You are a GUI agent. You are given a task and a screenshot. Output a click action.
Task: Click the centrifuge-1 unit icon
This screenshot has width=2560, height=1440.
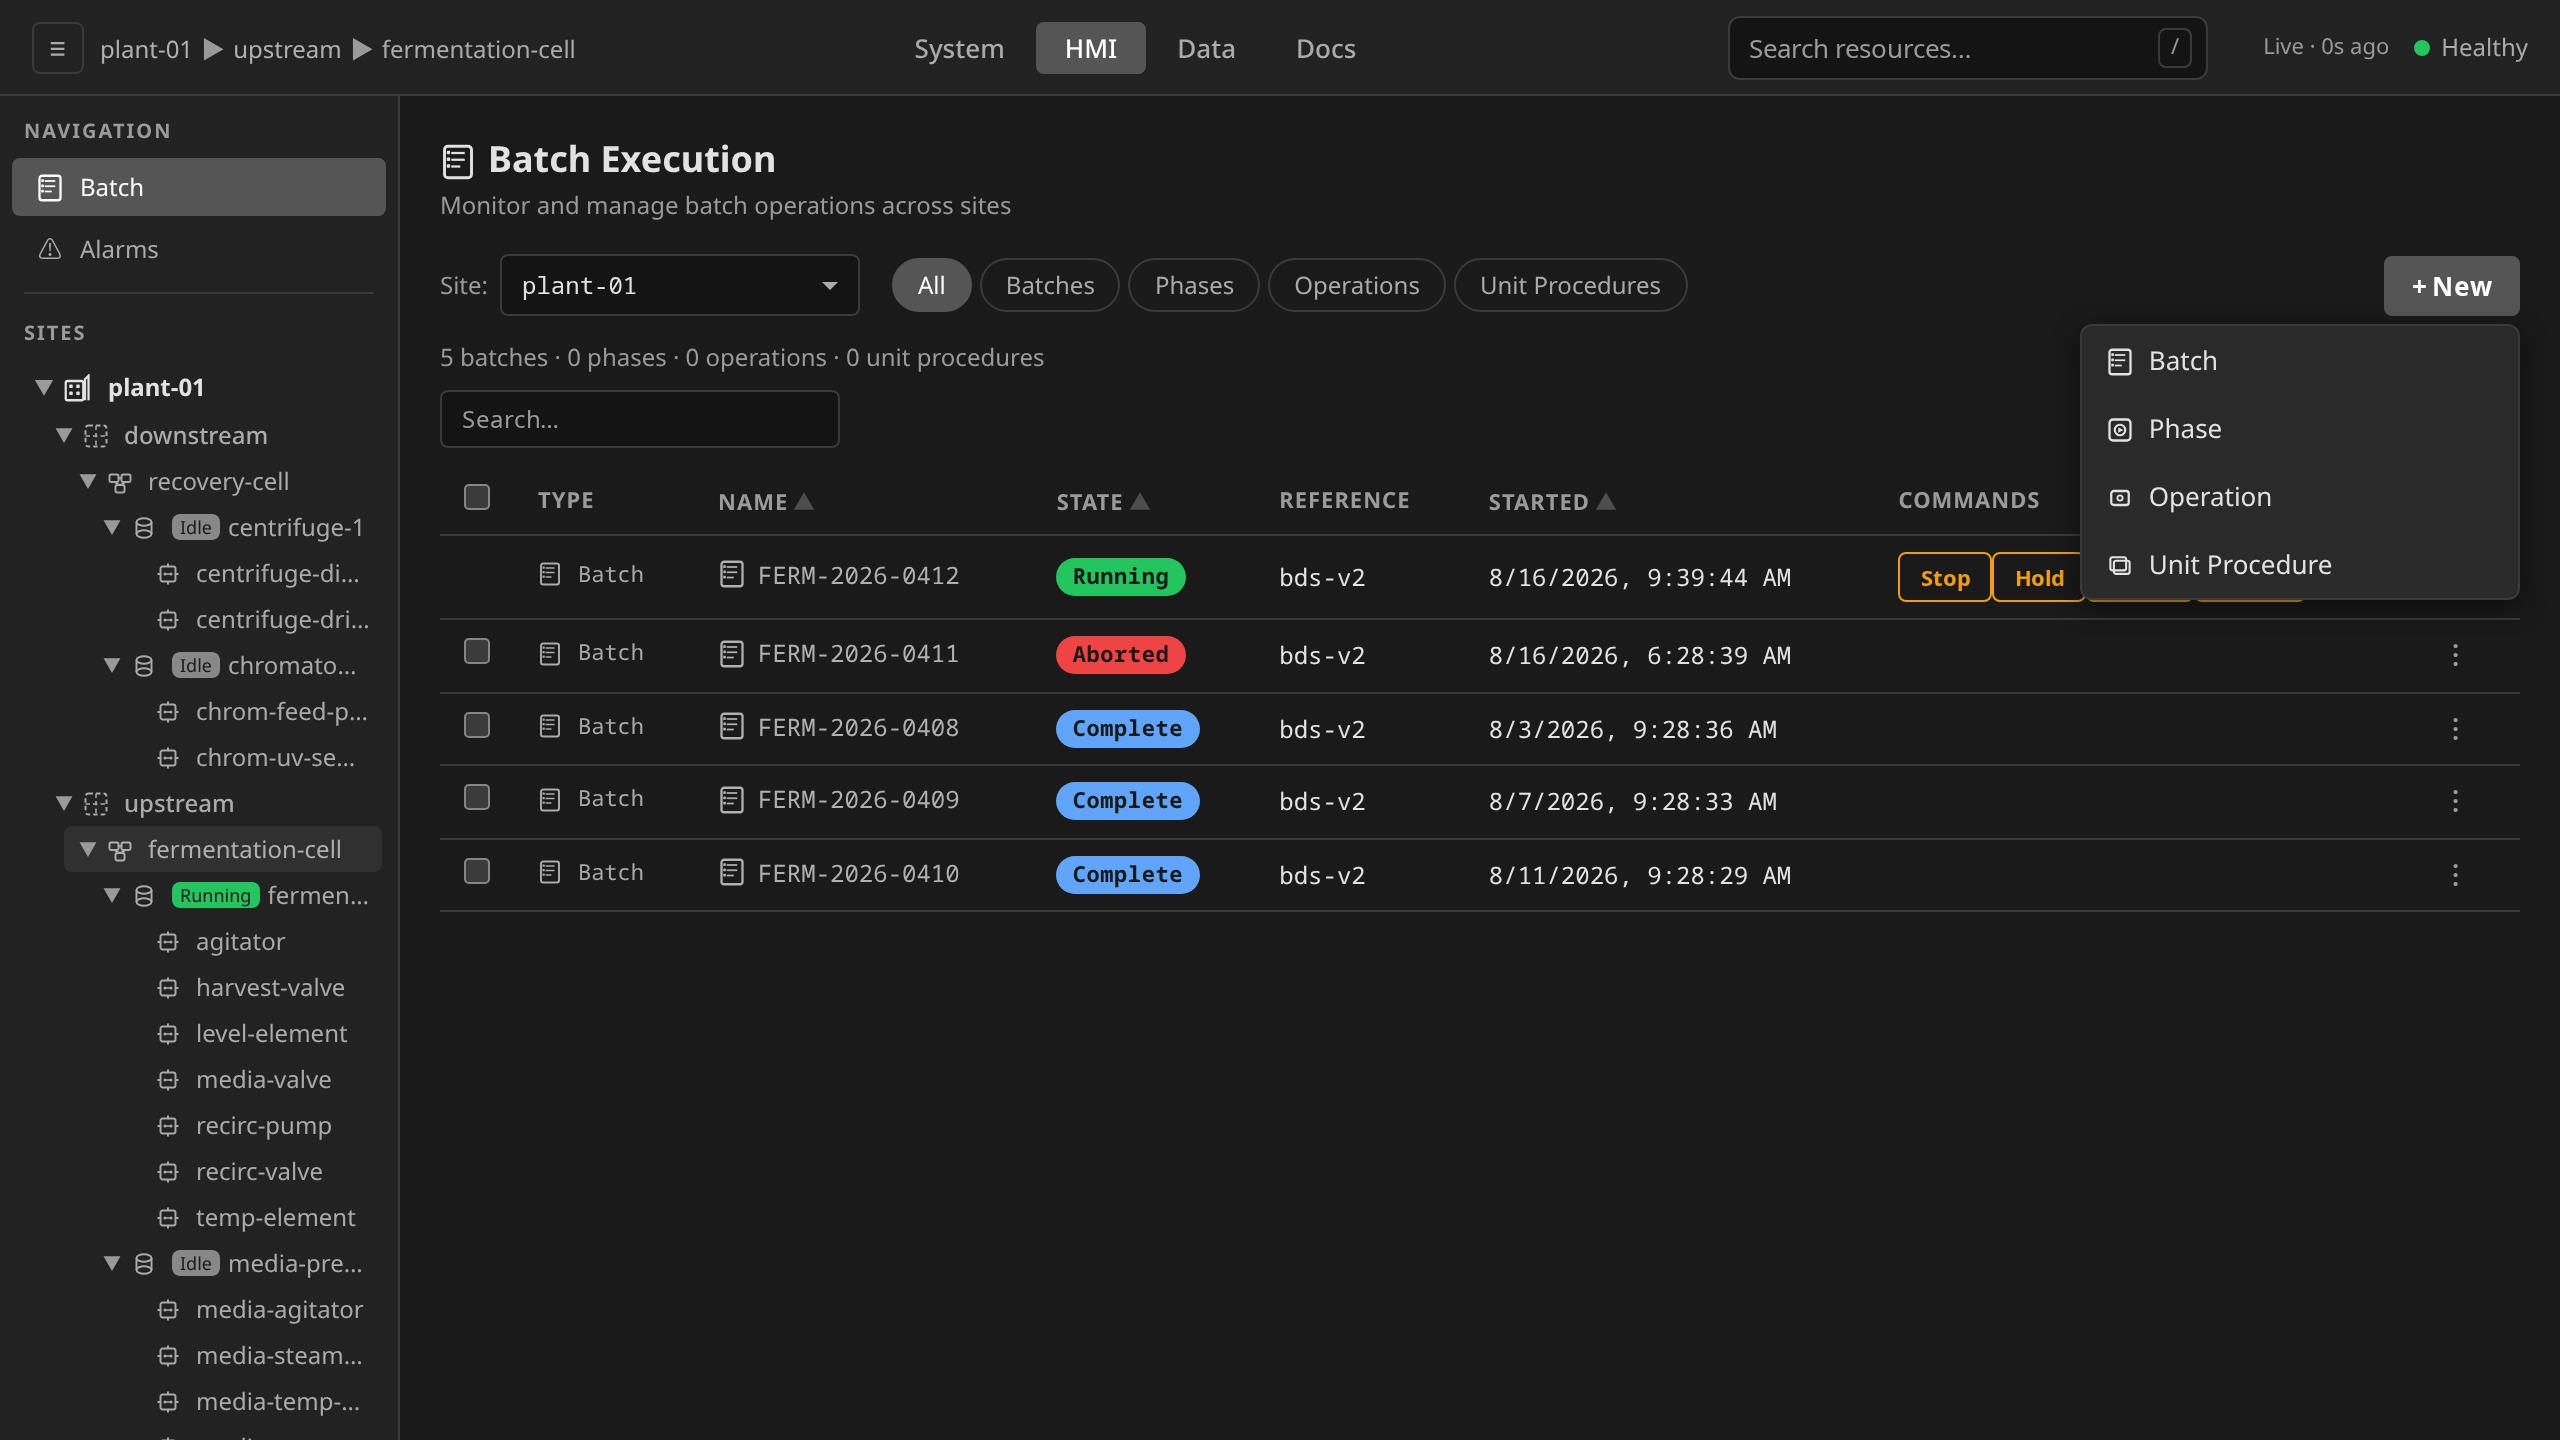click(144, 528)
